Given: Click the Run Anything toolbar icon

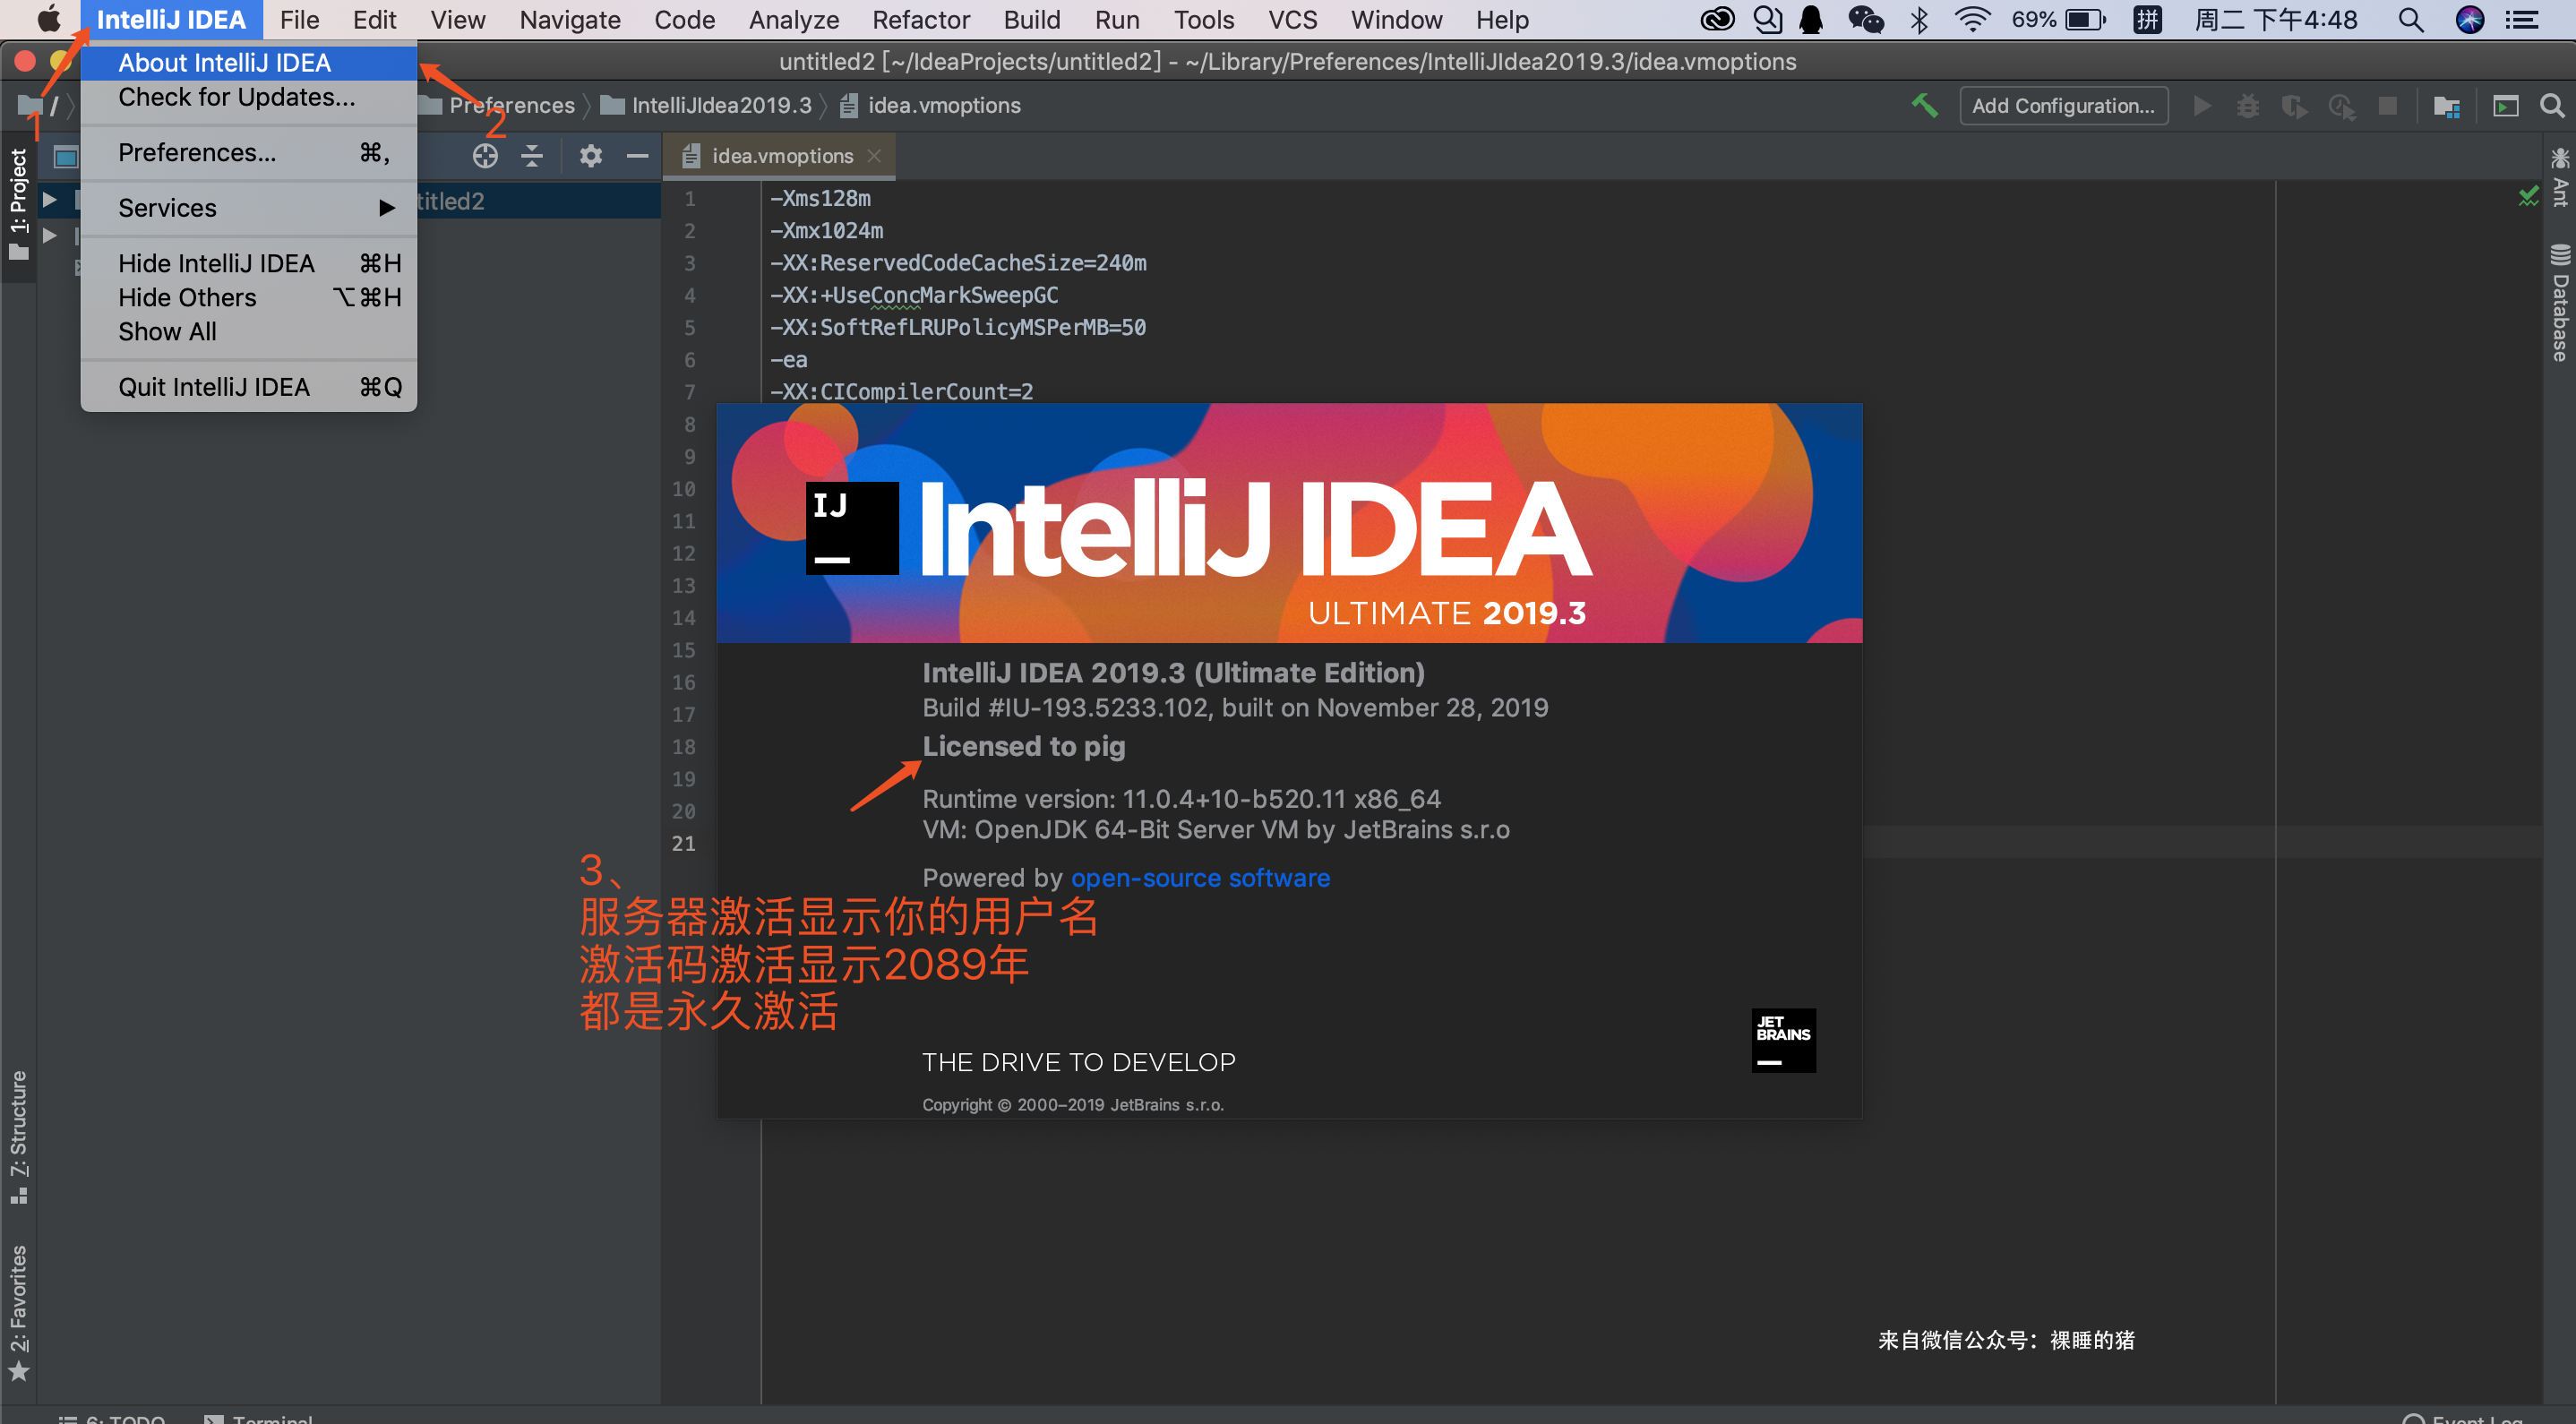Looking at the screenshot, I should (2505, 105).
